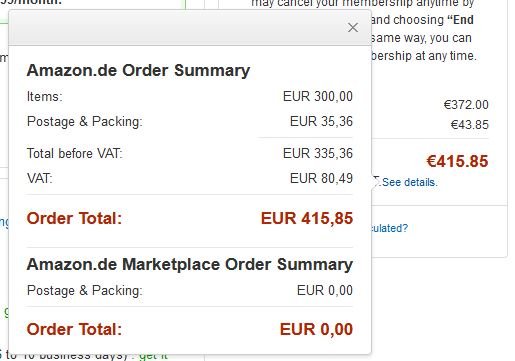Open the partially hidden 'calculated?' link
Viewport: 515px width, 361px height.
click(x=390, y=228)
